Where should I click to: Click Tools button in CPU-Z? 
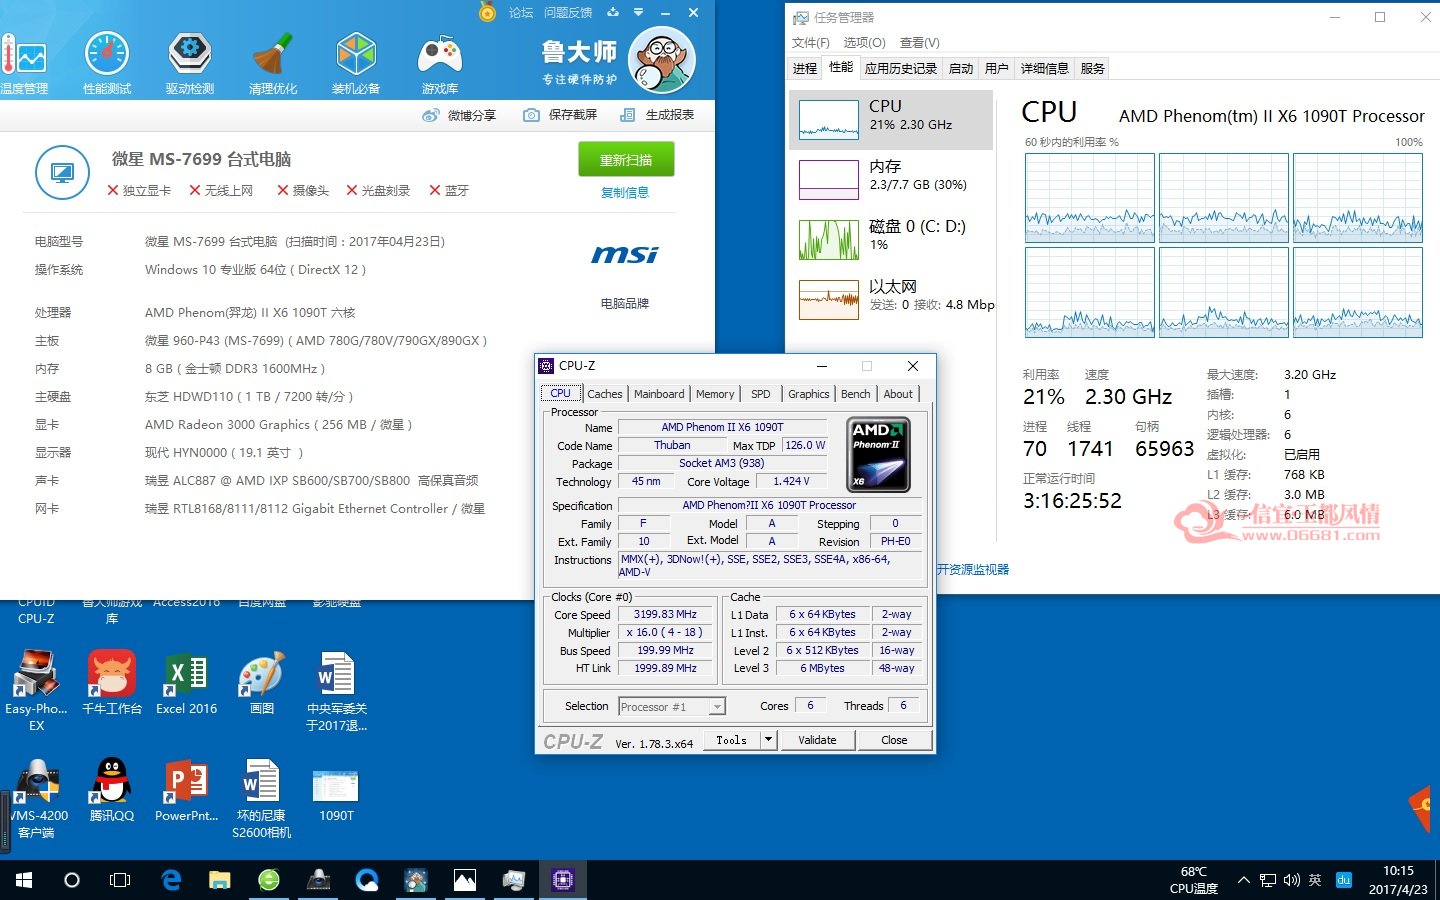point(731,740)
